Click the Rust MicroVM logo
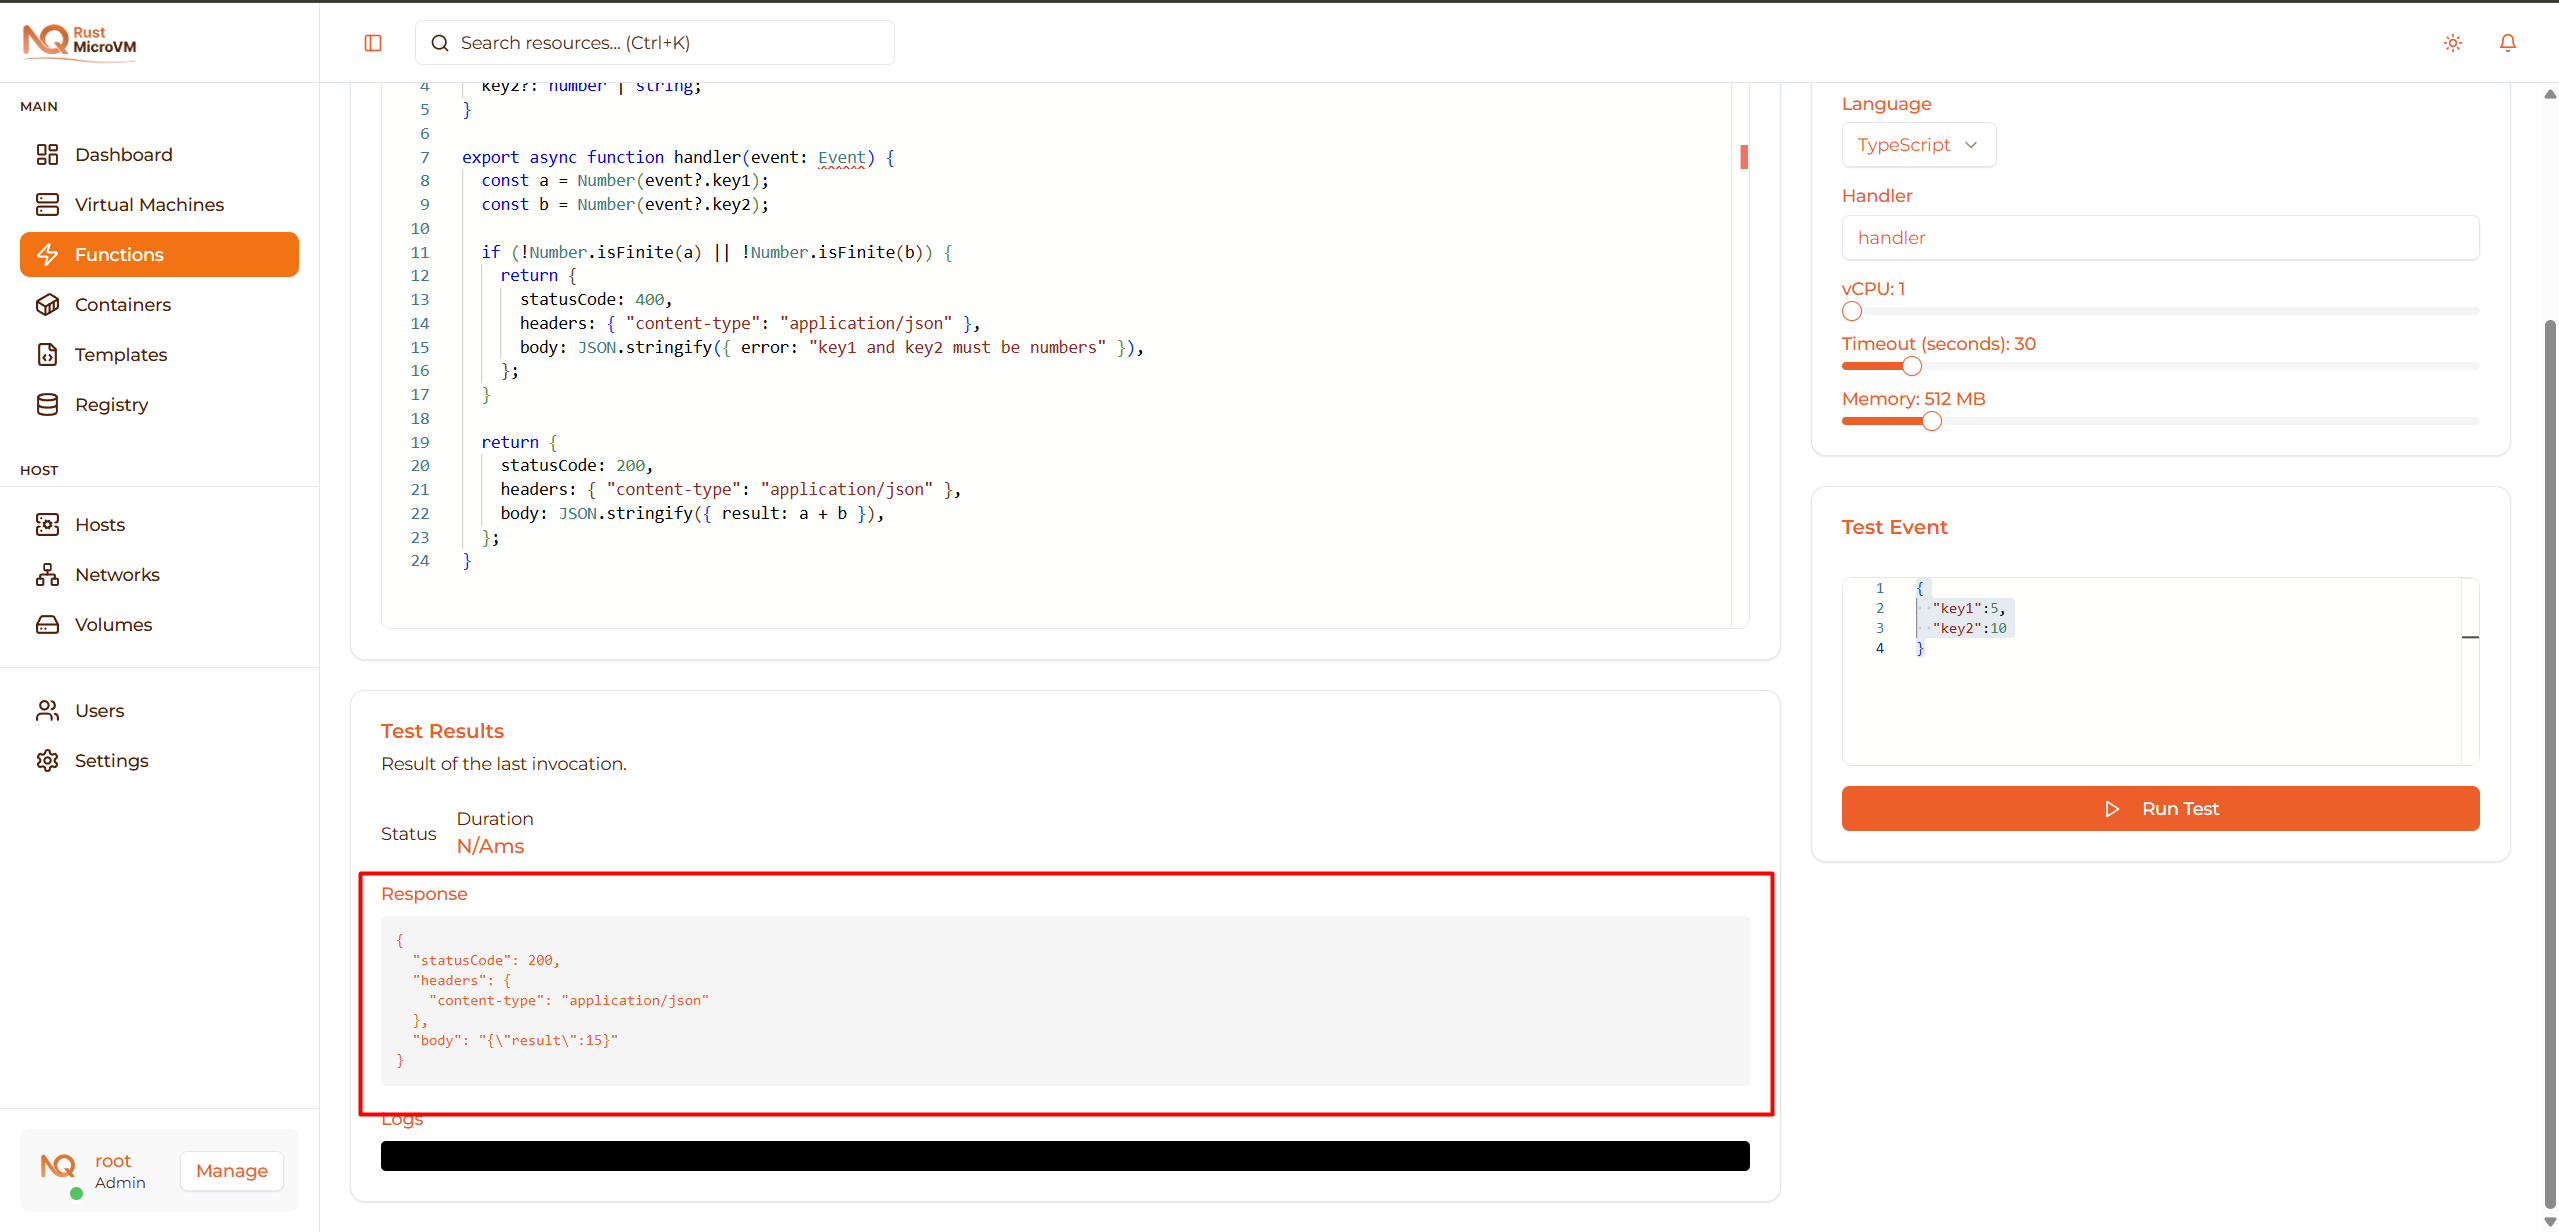Viewport: 2559px width, 1232px height. click(78, 41)
